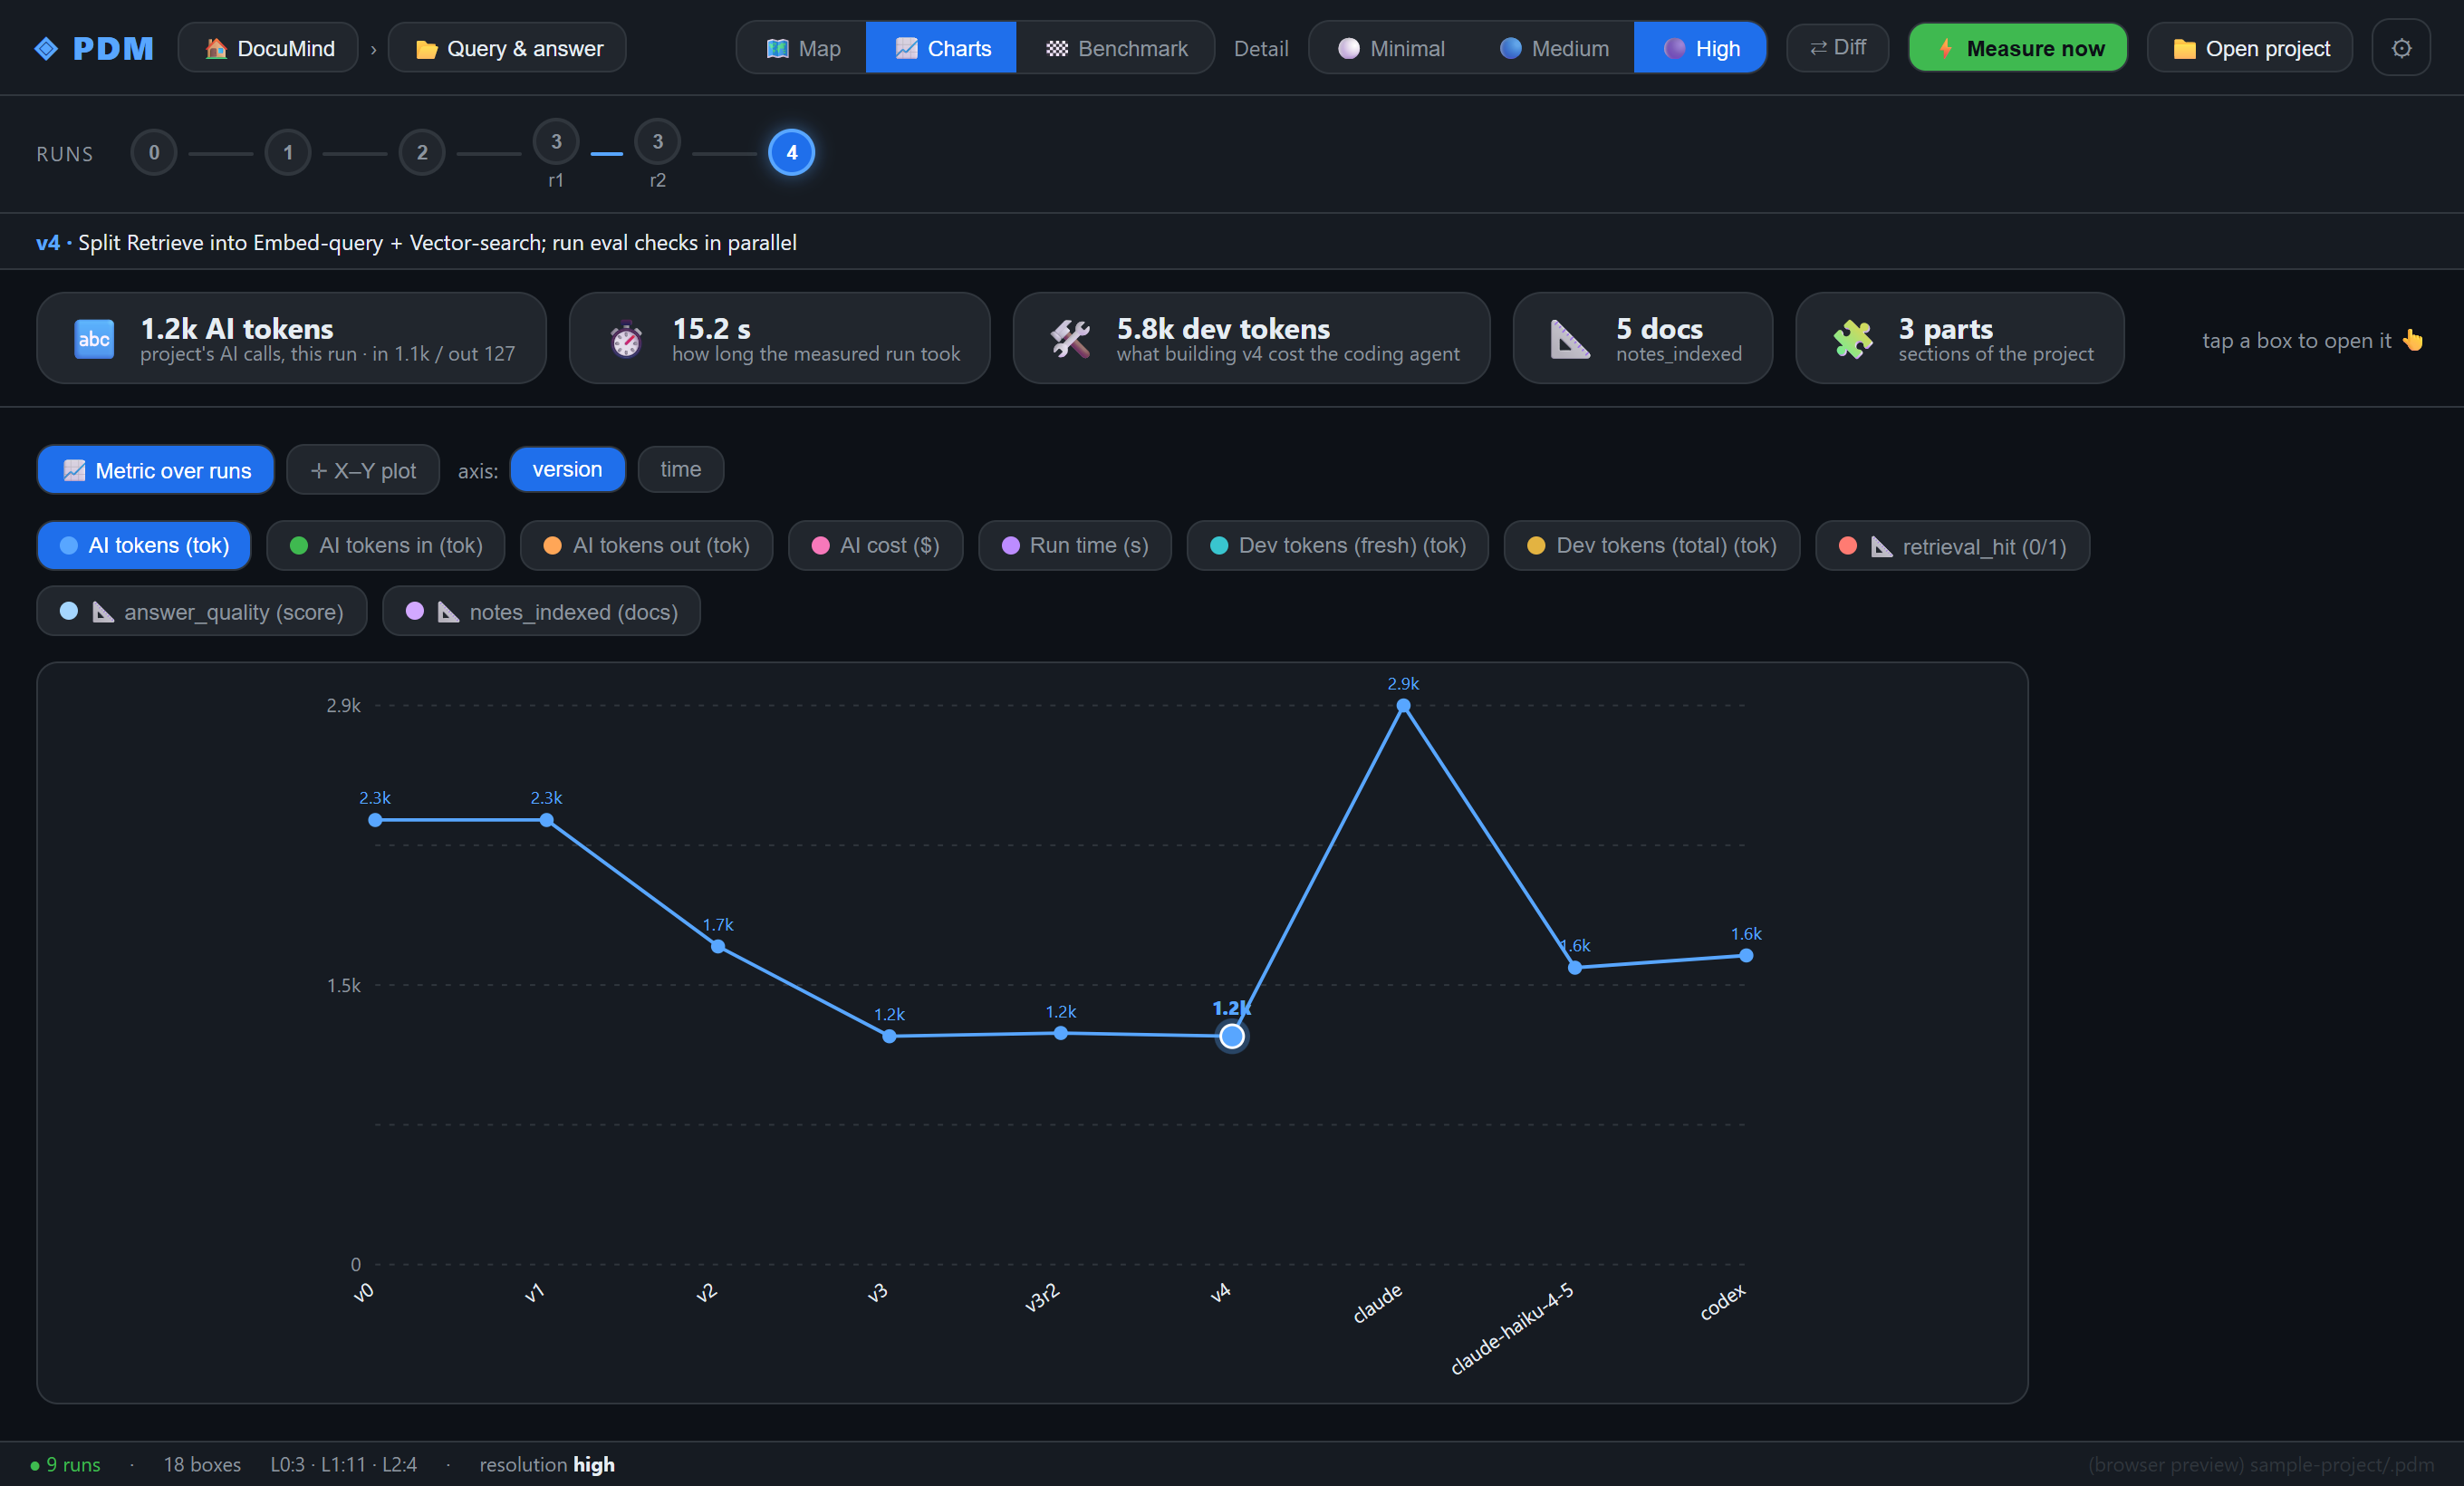Set axis to version

(x=567, y=469)
